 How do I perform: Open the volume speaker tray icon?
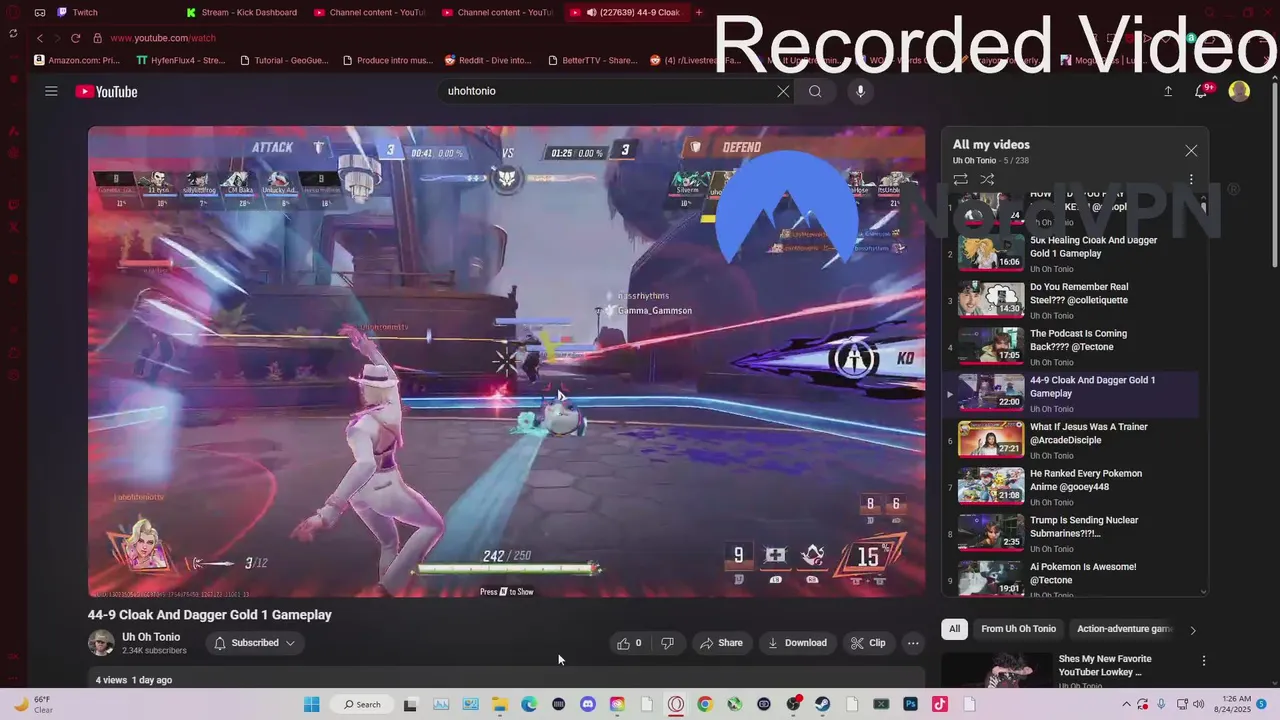coord(1199,704)
